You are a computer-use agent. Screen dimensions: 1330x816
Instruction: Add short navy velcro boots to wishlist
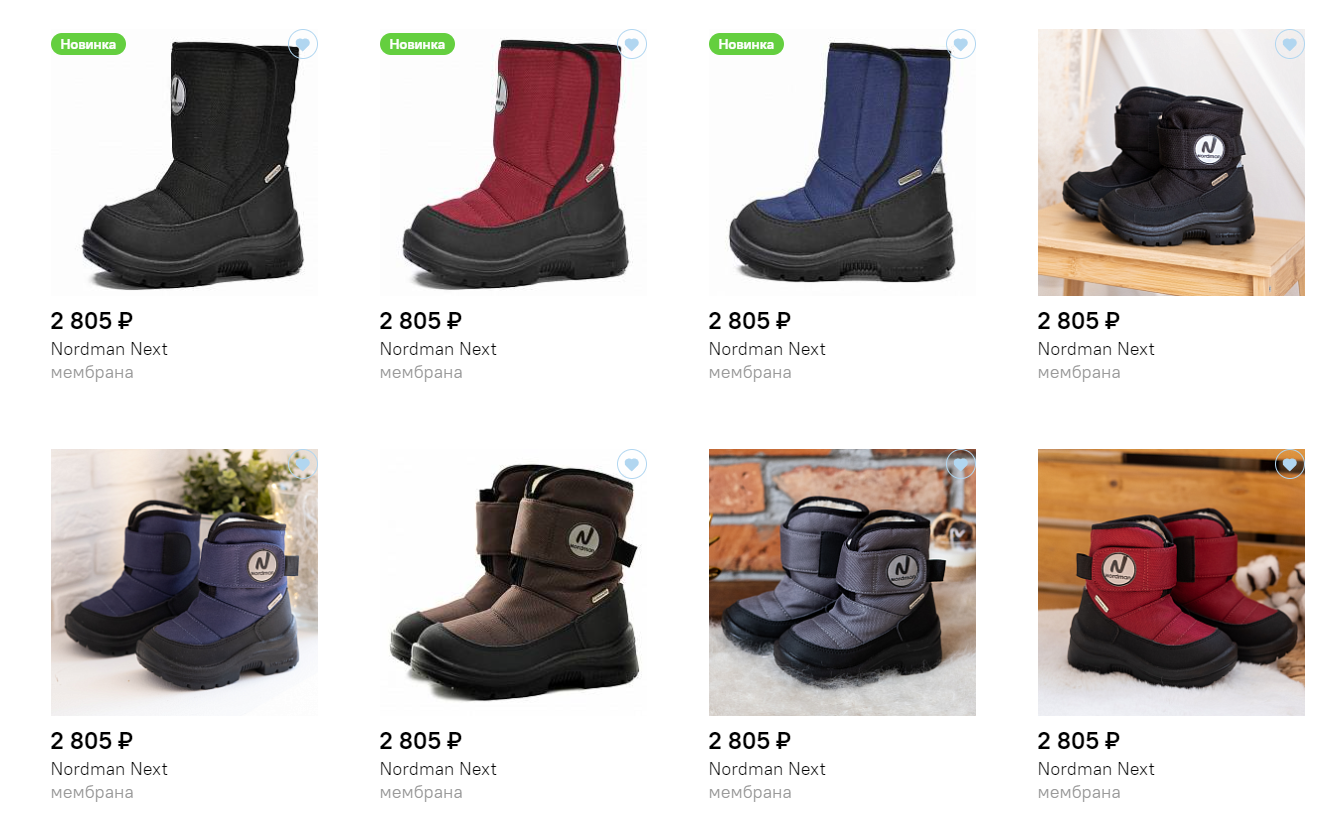click(x=303, y=464)
